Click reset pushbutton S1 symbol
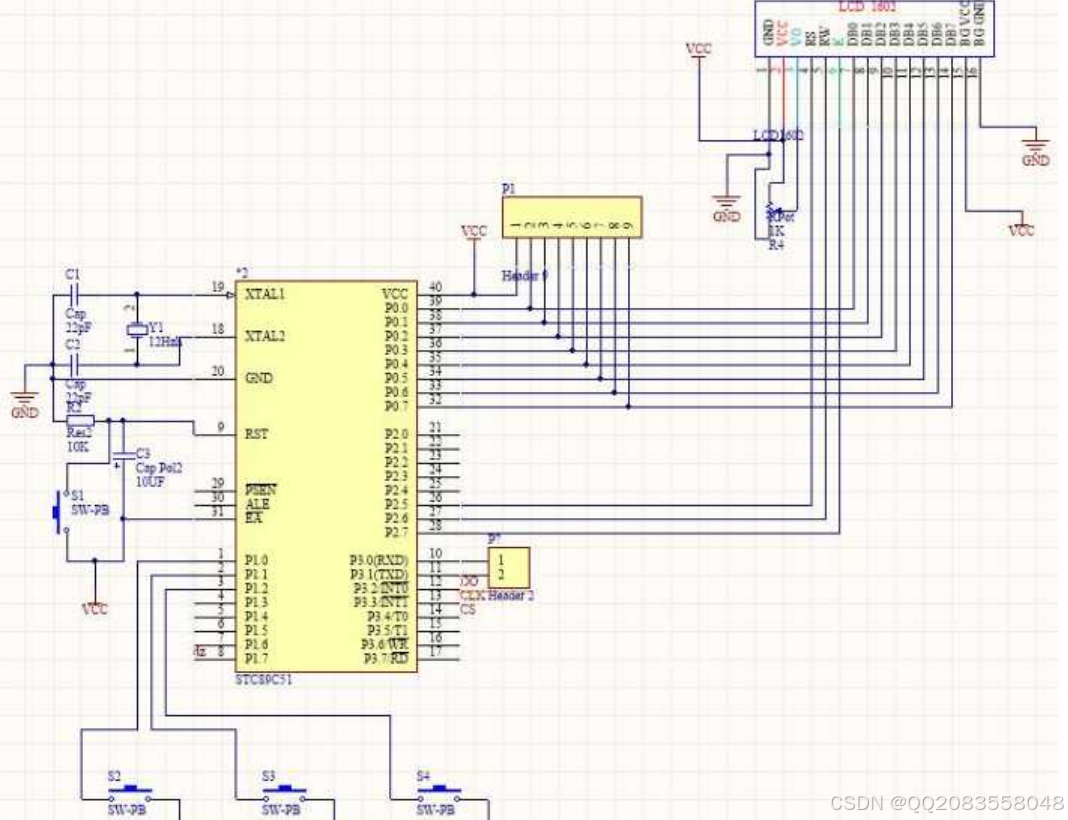The image size is (1068, 820). point(62,511)
